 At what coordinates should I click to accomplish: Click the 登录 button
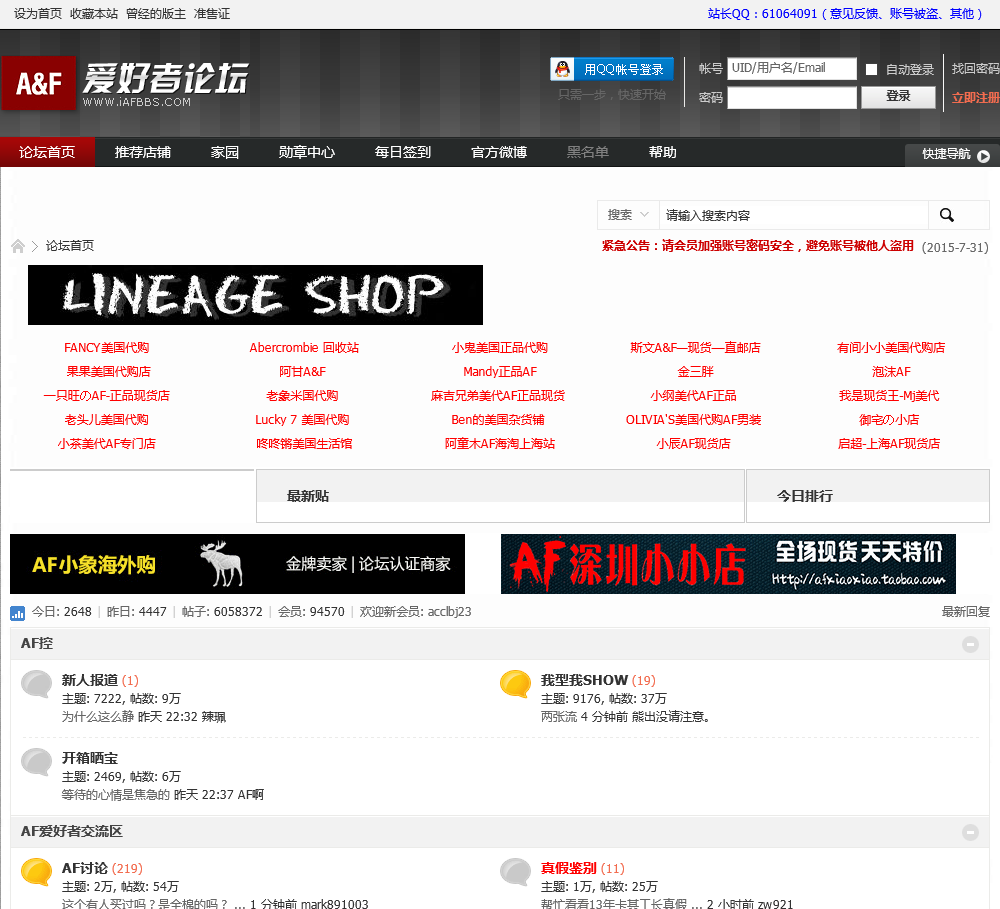click(898, 97)
